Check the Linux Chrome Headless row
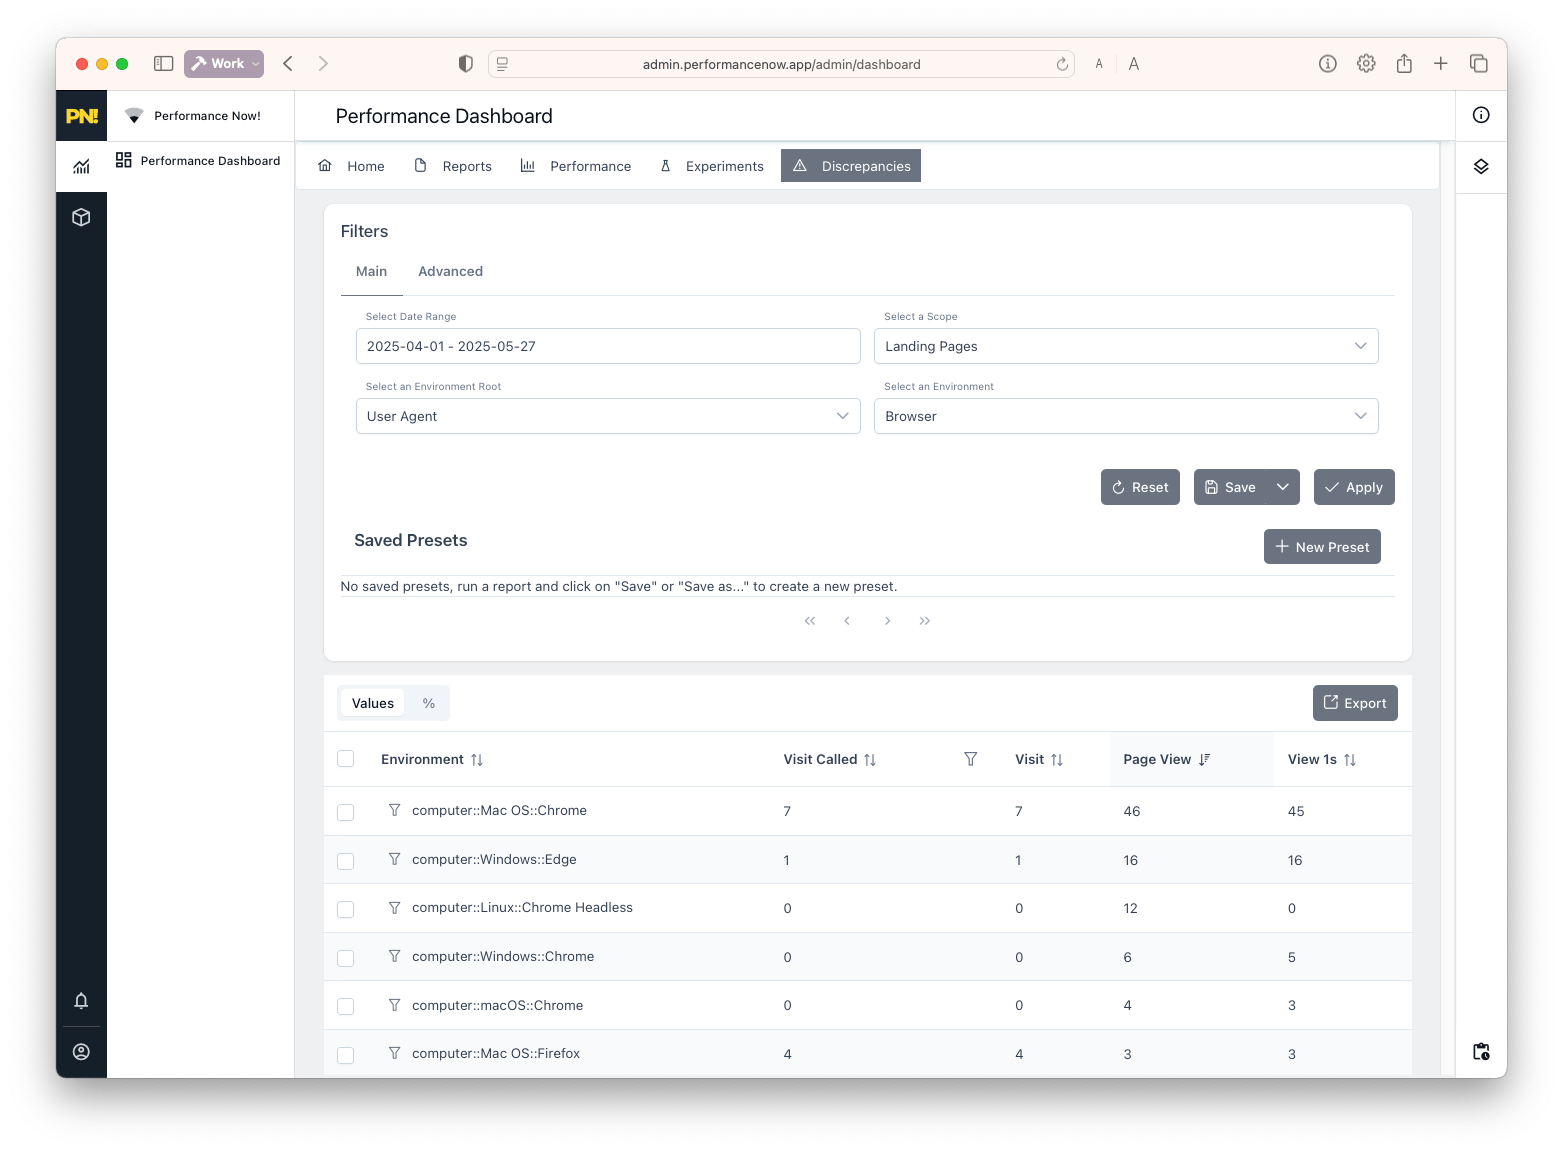The image size is (1563, 1152). [346, 909]
